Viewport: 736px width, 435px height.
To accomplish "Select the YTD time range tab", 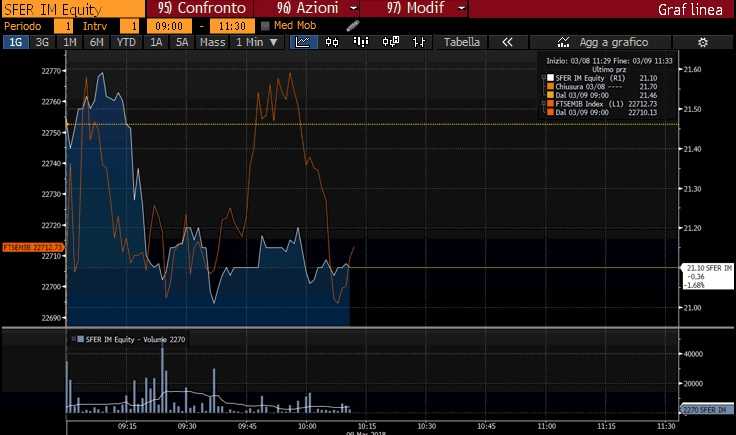I will click(126, 42).
